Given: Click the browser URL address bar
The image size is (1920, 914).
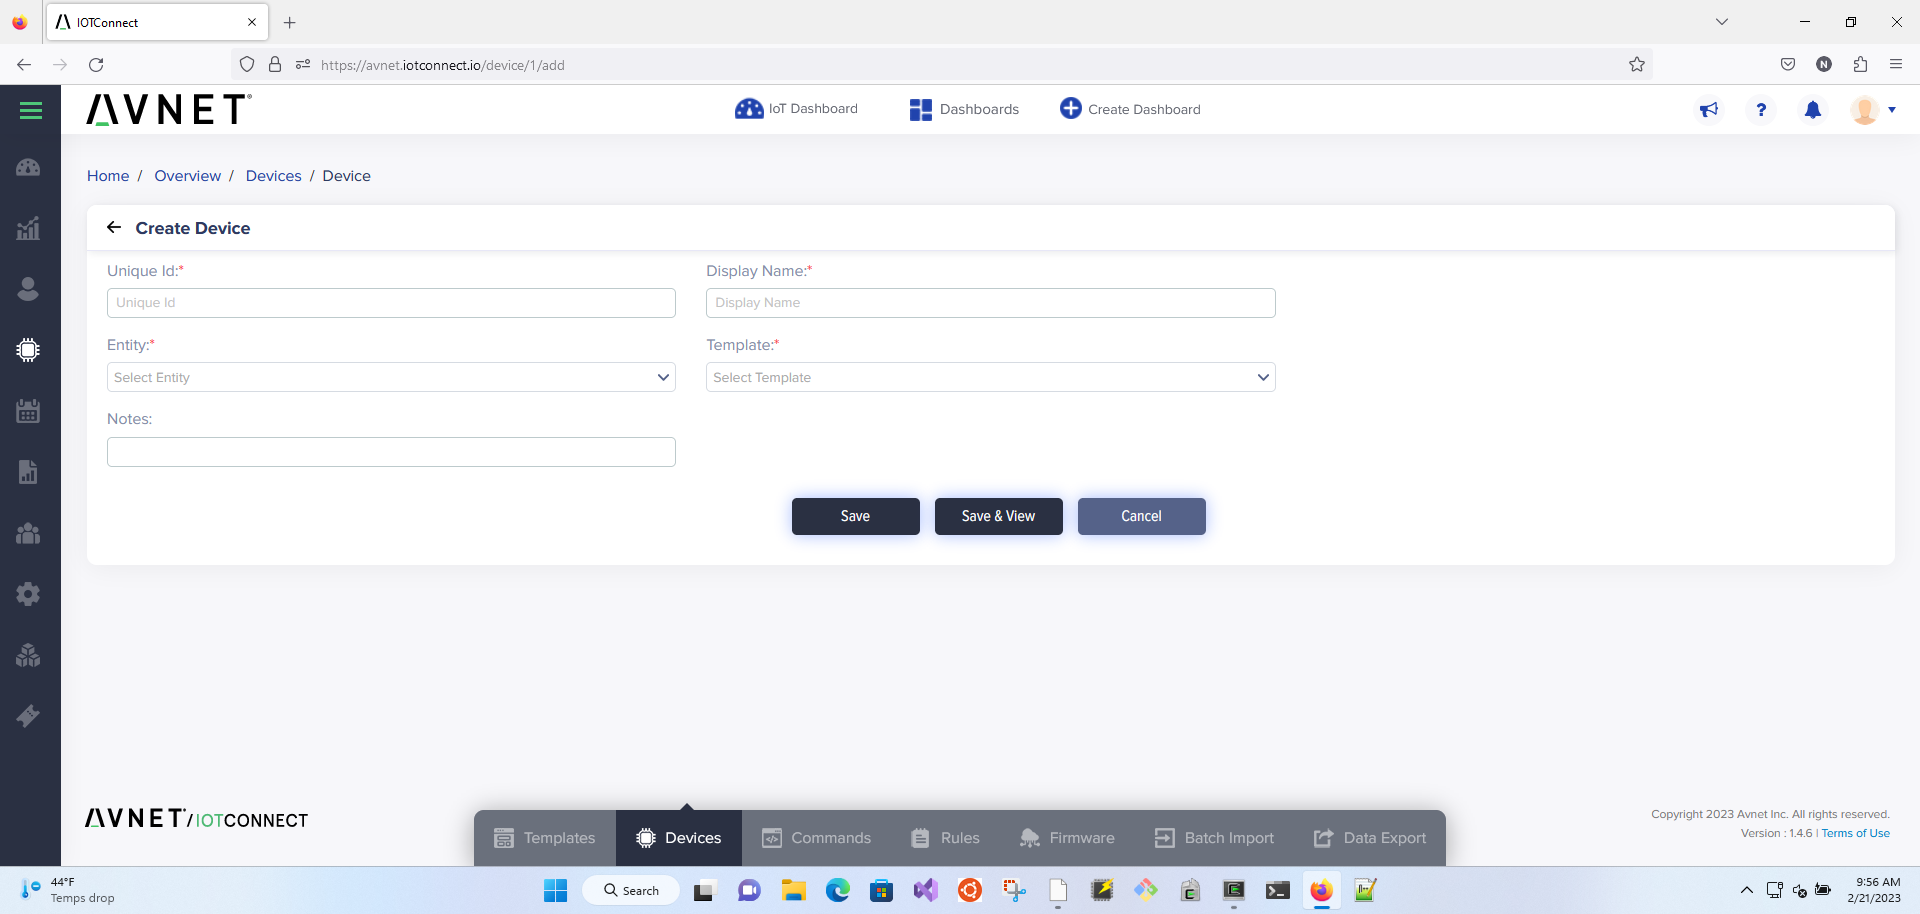Looking at the screenshot, I should coord(940,65).
